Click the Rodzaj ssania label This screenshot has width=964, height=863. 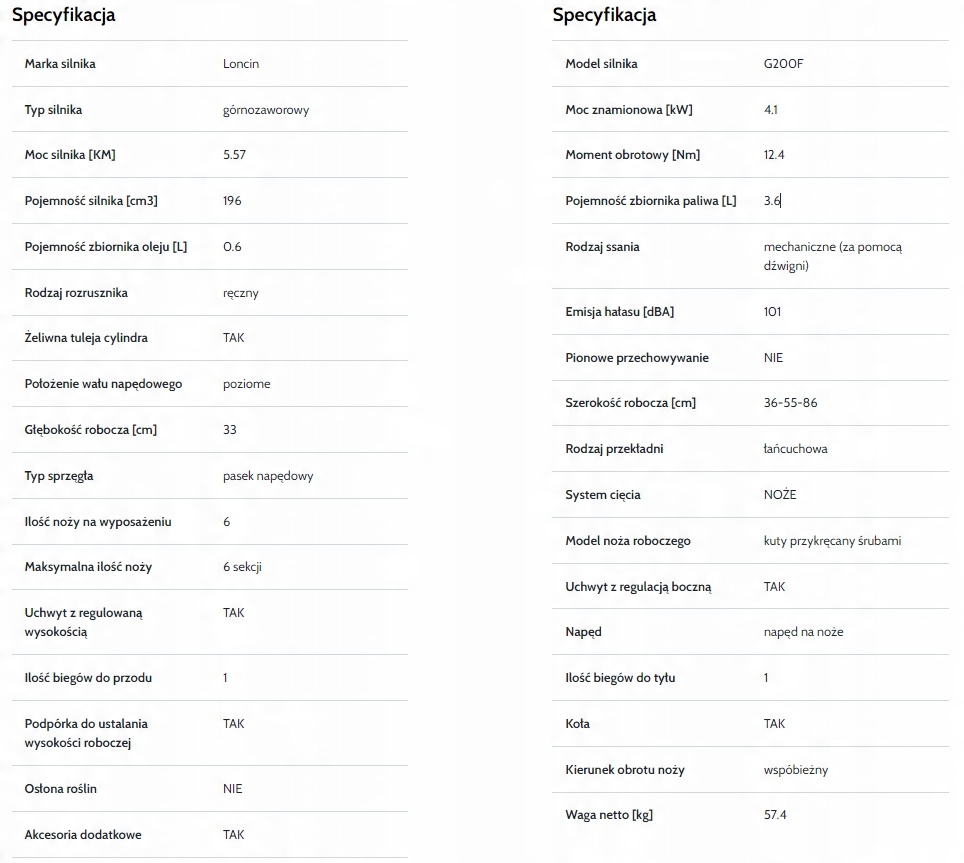point(602,247)
